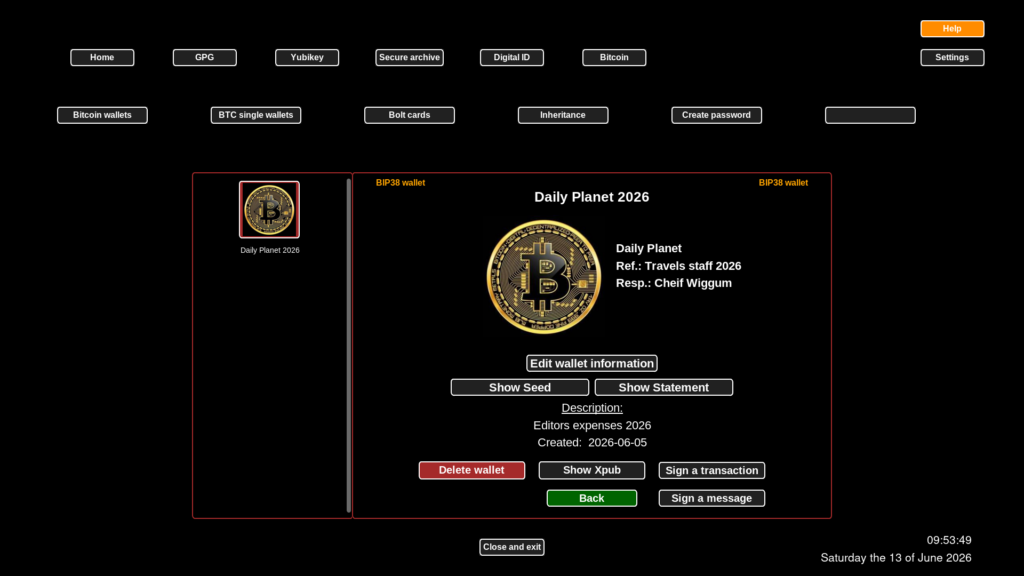1024x576 pixels.
Task: Go to the Home section
Action: click(x=102, y=57)
